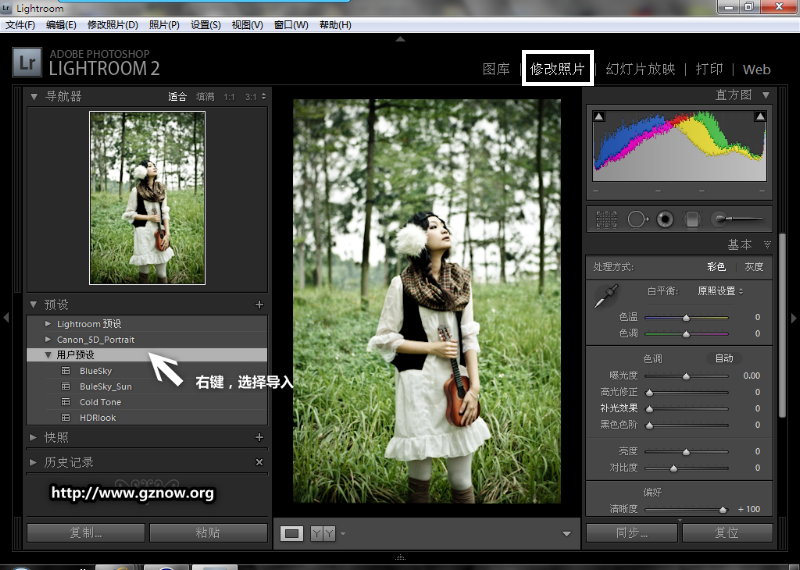Screen dimensions: 800x570
Task: Open the 图库 Library module tab
Action: (496, 69)
